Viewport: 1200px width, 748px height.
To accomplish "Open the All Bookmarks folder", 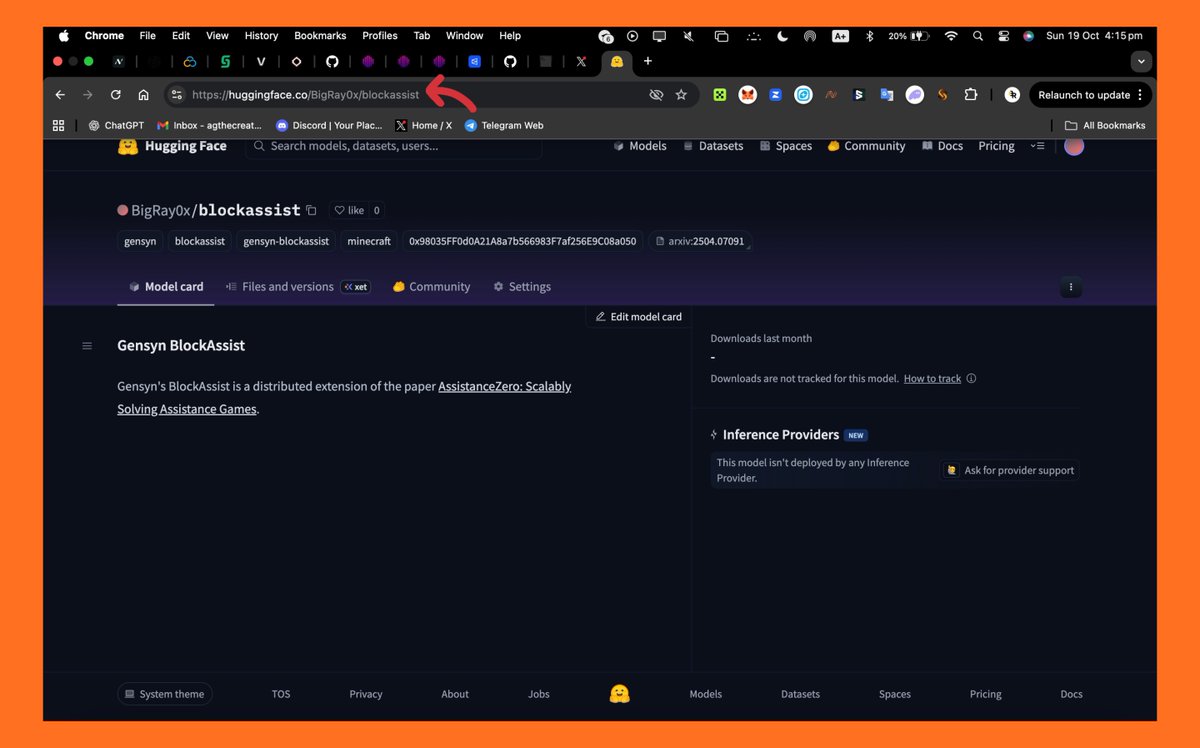I will pos(1105,126).
